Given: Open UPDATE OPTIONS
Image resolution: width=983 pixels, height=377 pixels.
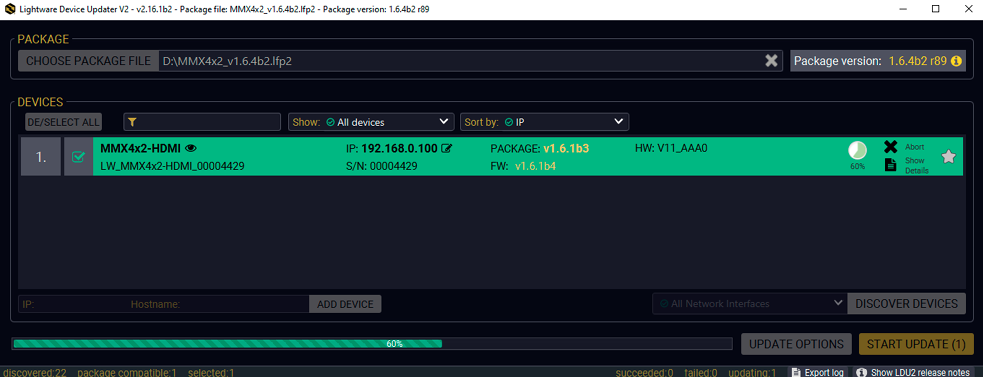Looking at the screenshot, I should click(796, 344).
